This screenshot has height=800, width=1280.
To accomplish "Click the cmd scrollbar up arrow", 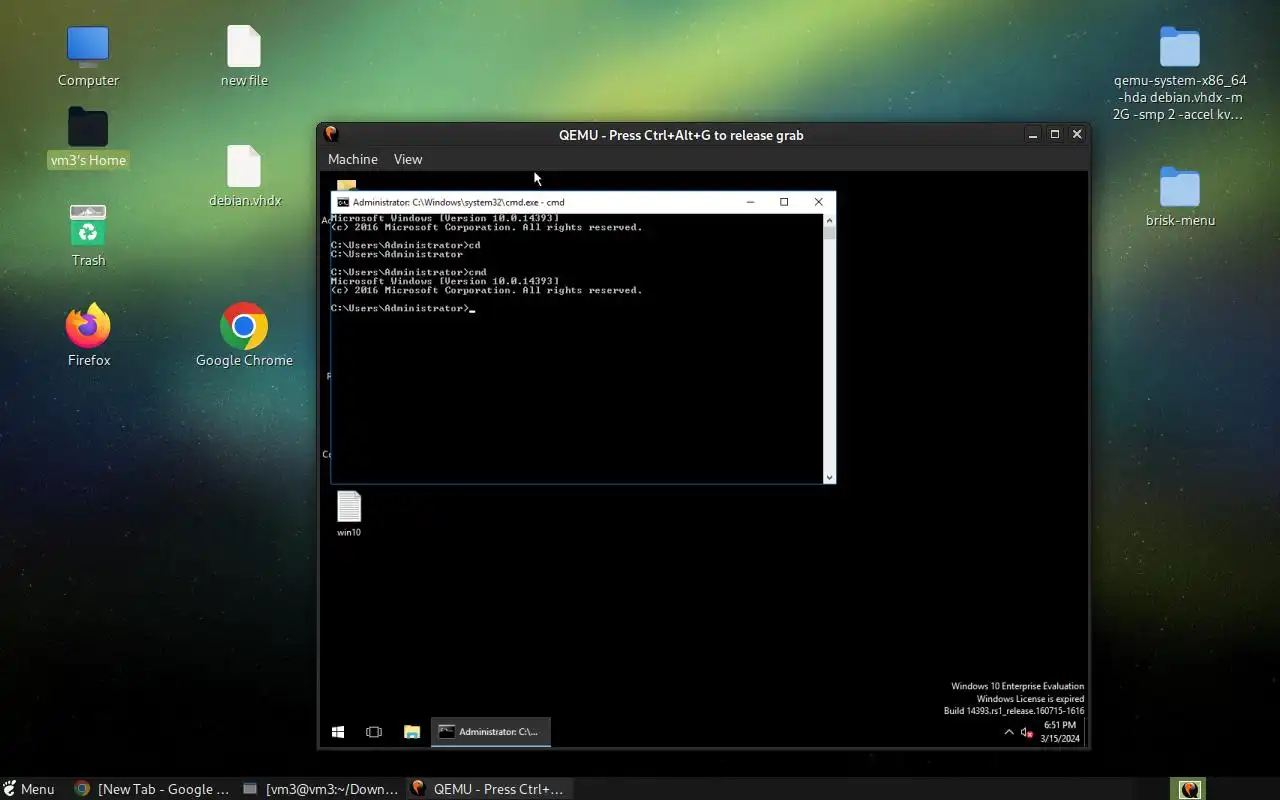I will 829,219.
